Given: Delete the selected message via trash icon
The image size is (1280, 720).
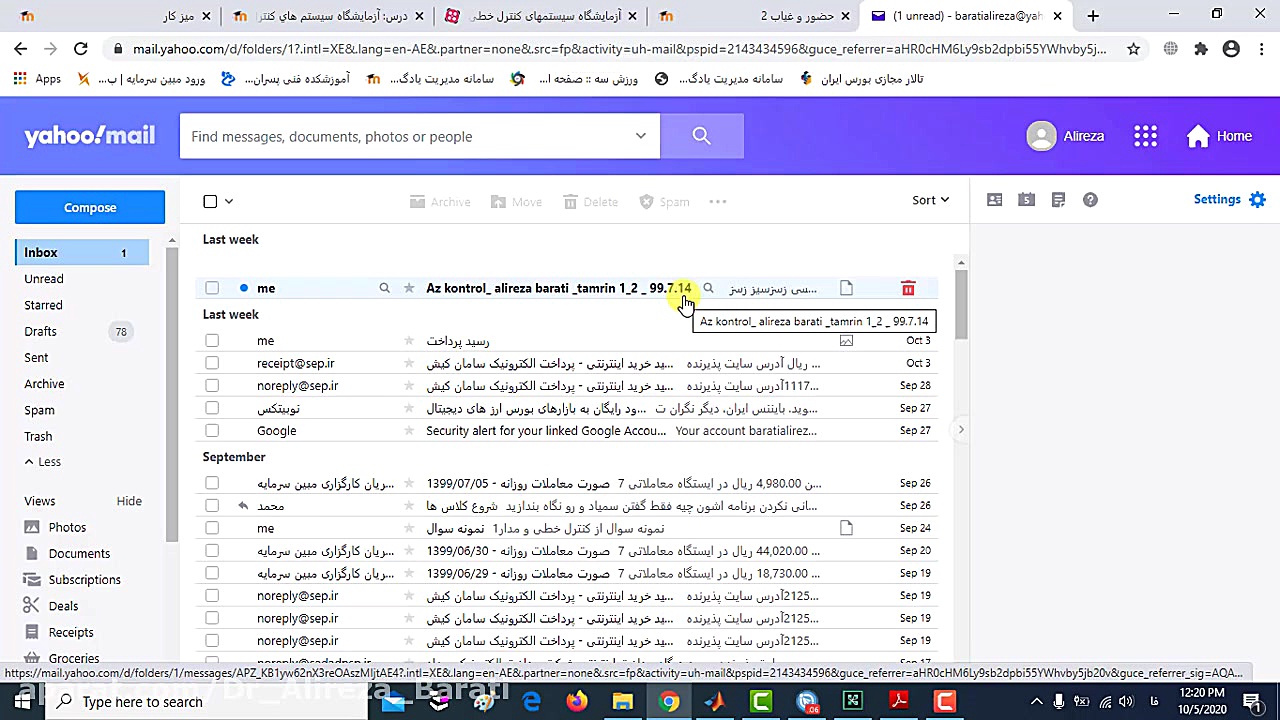Looking at the screenshot, I should click(x=907, y=288).
